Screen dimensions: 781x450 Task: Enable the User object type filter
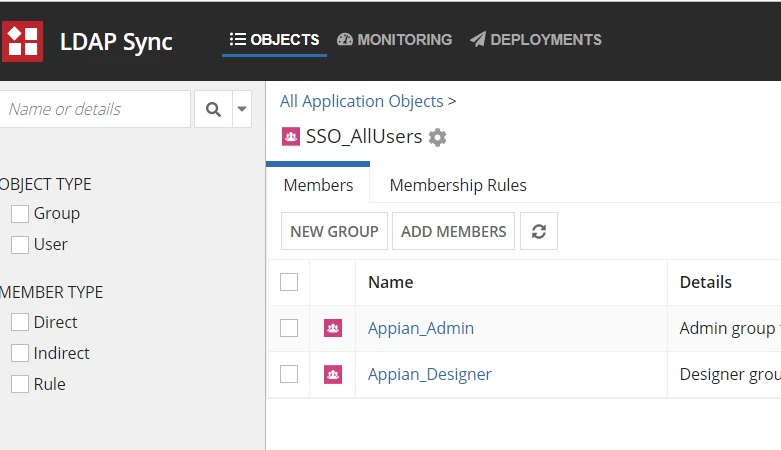[20, 245]
